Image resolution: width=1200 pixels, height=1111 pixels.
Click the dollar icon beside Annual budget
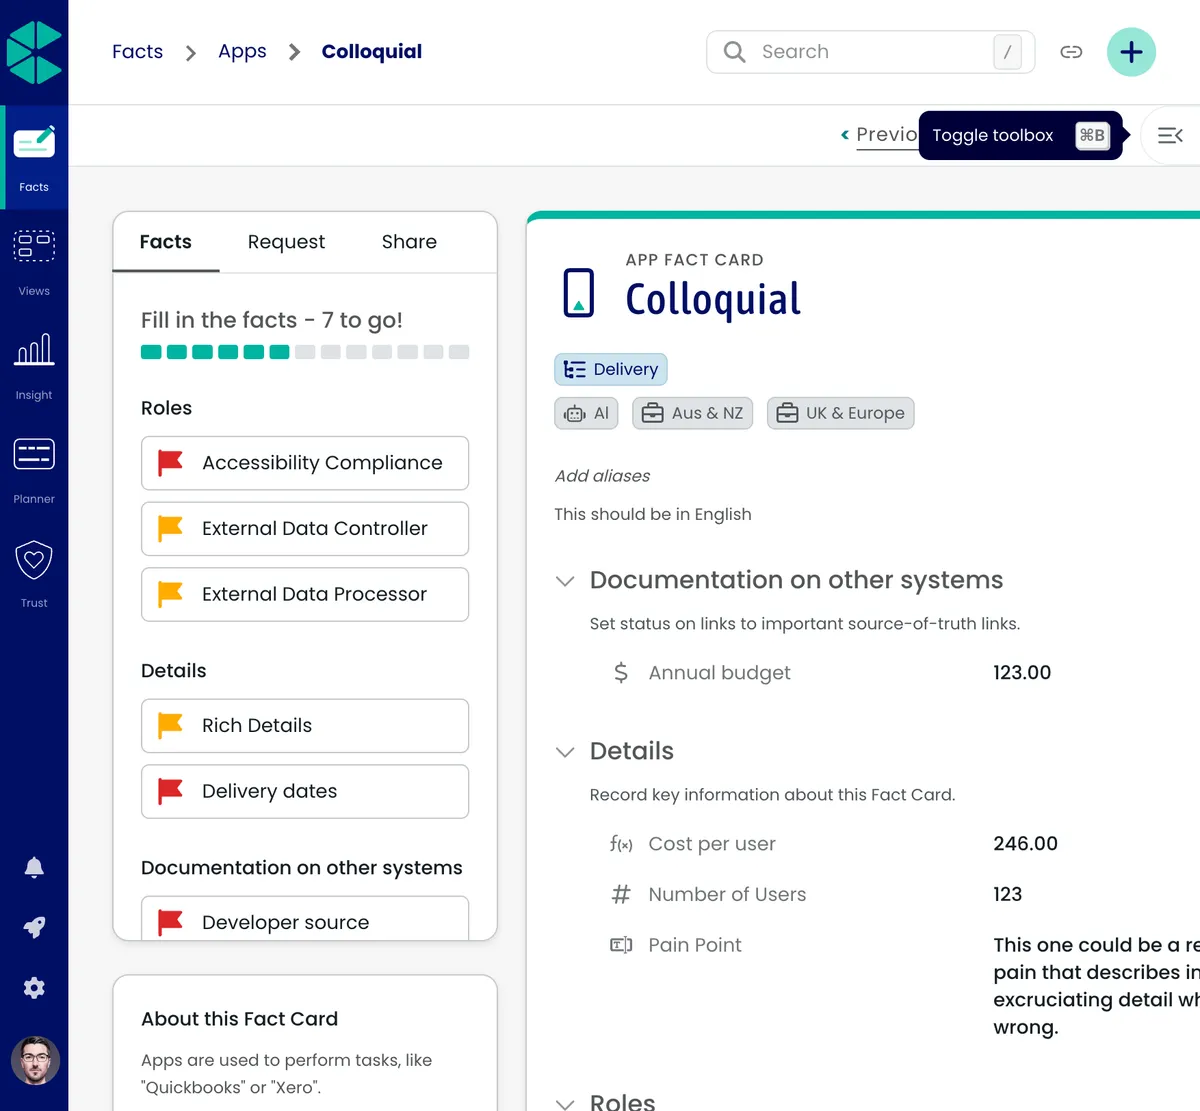pos(621,672)
